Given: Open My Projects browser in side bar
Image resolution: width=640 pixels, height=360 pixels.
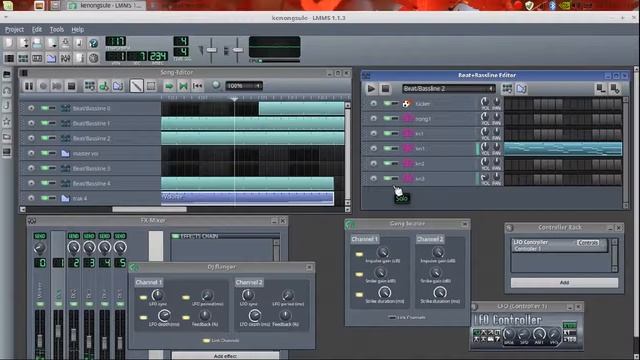Looking at the screenshot, I should click(x=7, y=90).
